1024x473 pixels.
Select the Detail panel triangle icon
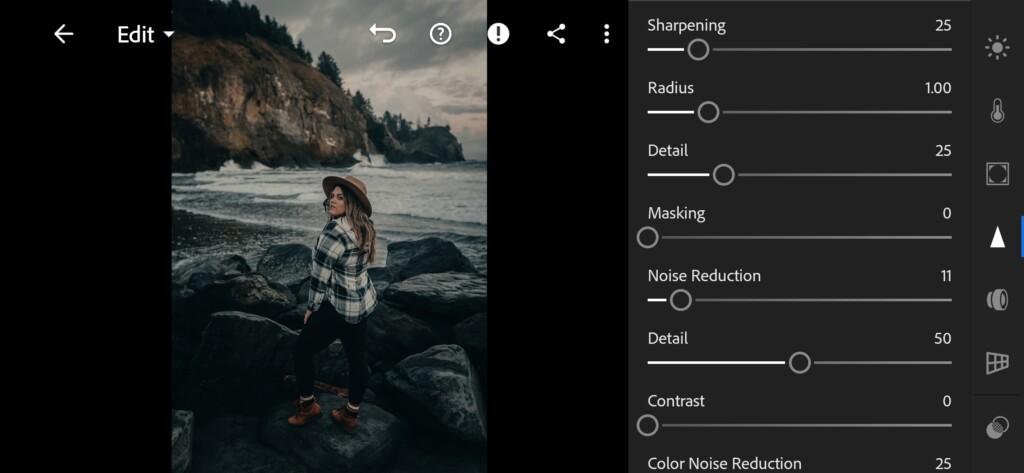997,237
